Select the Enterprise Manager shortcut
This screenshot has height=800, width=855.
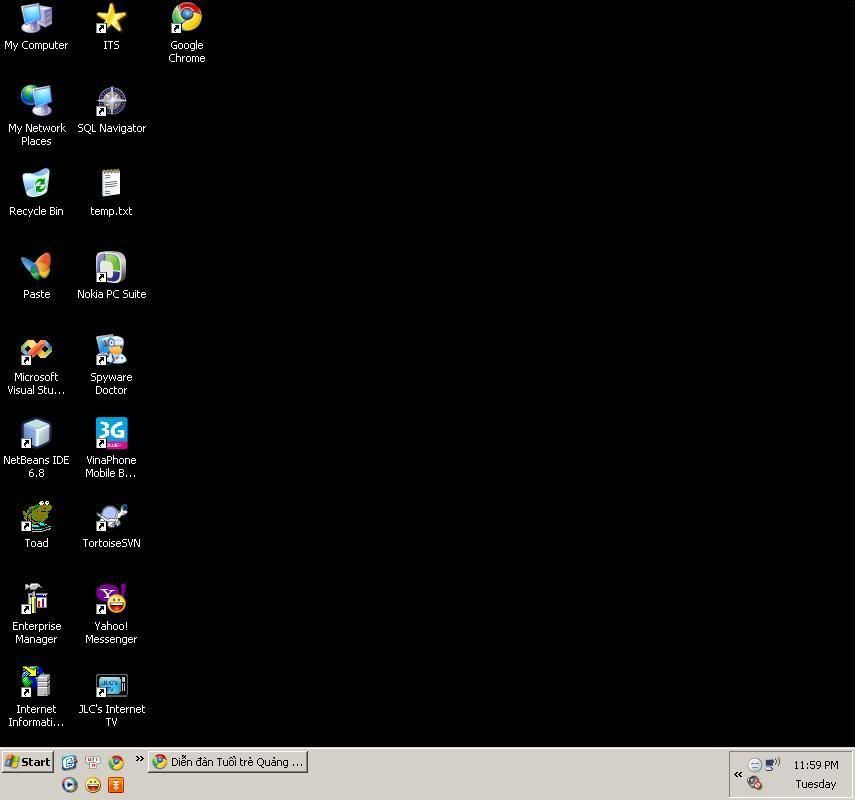[36, 600]
